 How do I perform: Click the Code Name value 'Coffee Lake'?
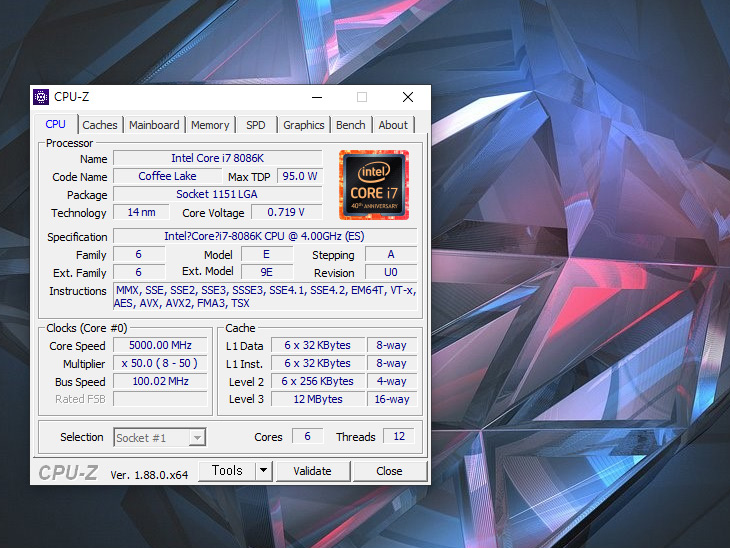pyautogui.click(x=168, y=176)
